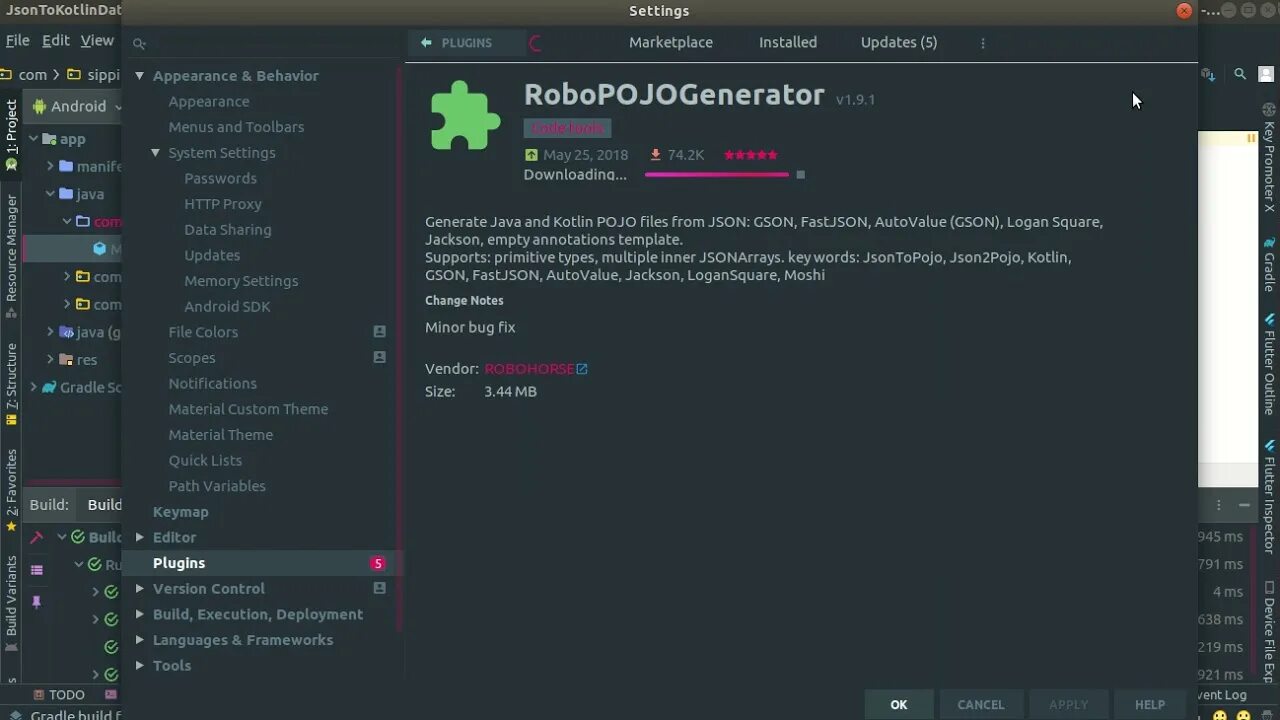This screenshot has width=1280, height=720.
Task: Select HTTP Proxy settings
Action: 223,204
